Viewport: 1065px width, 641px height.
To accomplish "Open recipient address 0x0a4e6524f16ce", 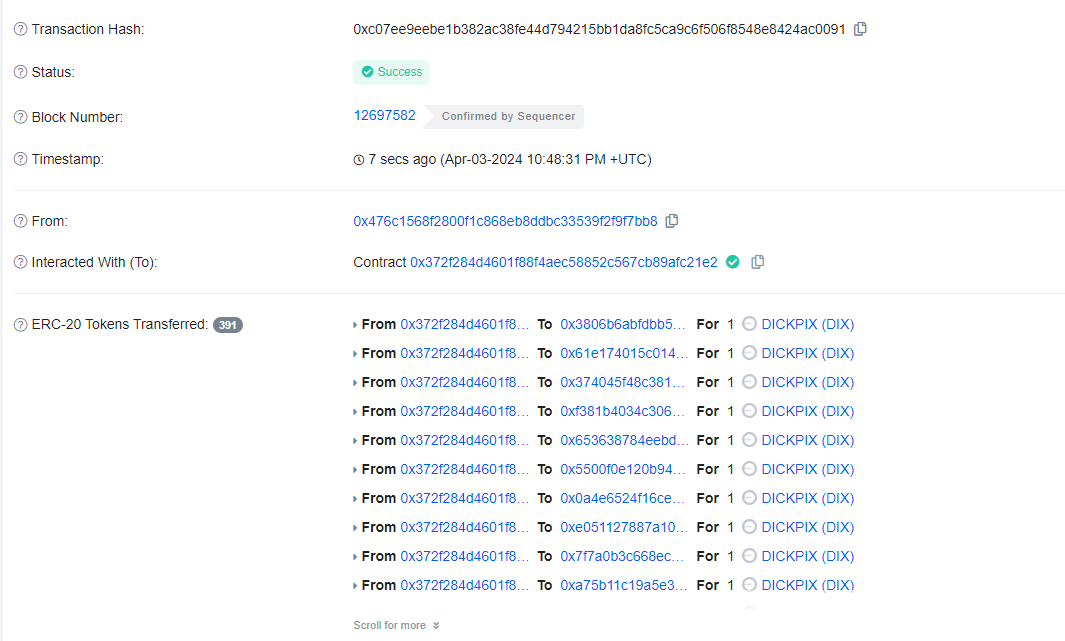I will point(624,498).
